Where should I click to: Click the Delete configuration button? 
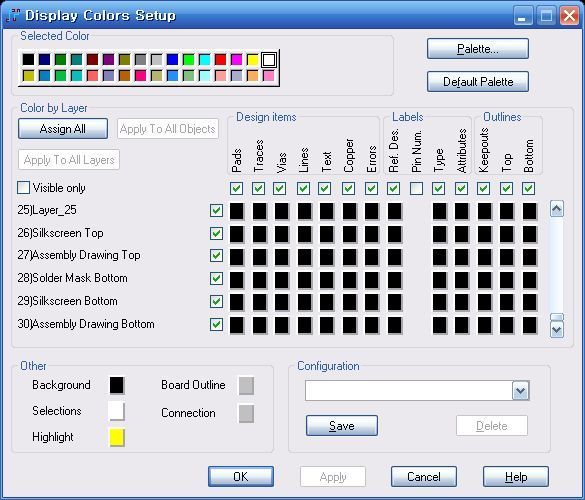click(x=492, y=426)
